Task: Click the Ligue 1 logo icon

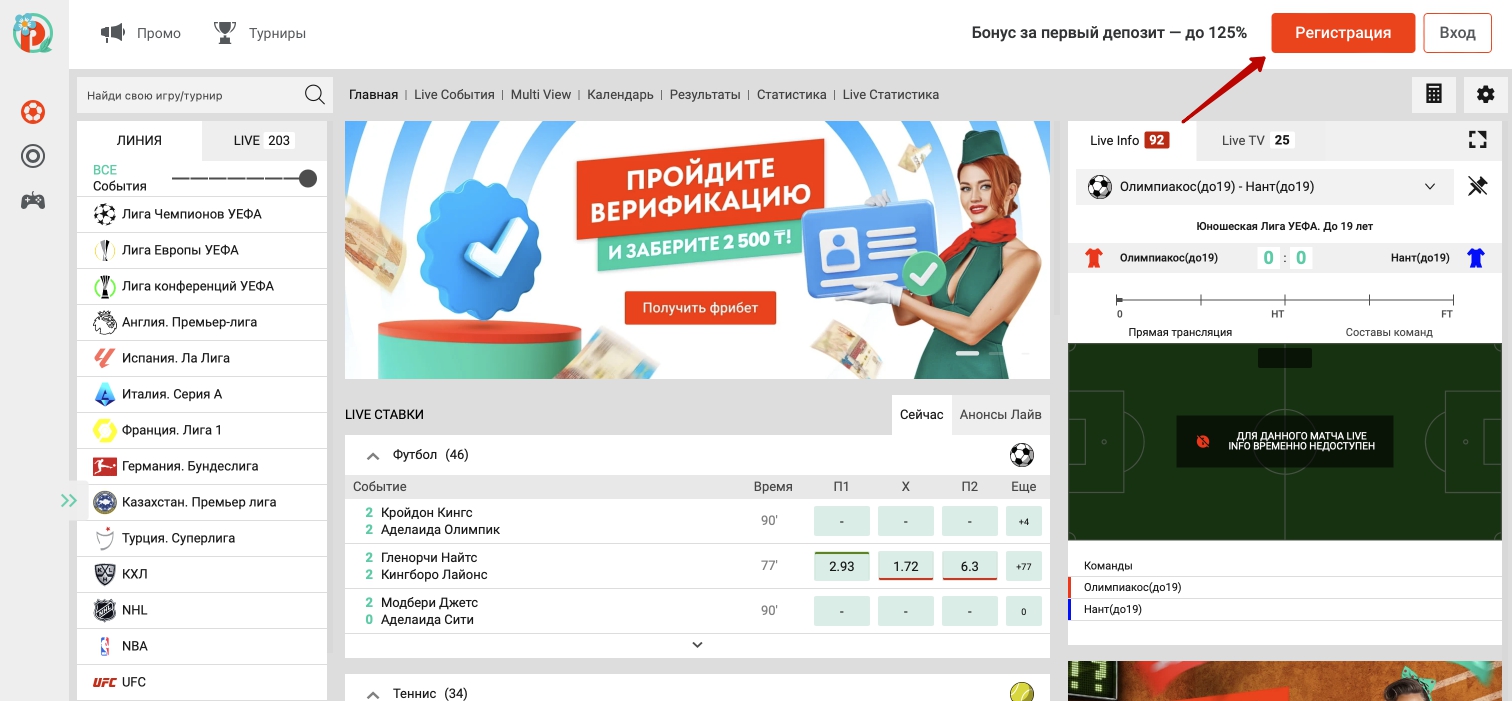Action: (x=104, y=430)
